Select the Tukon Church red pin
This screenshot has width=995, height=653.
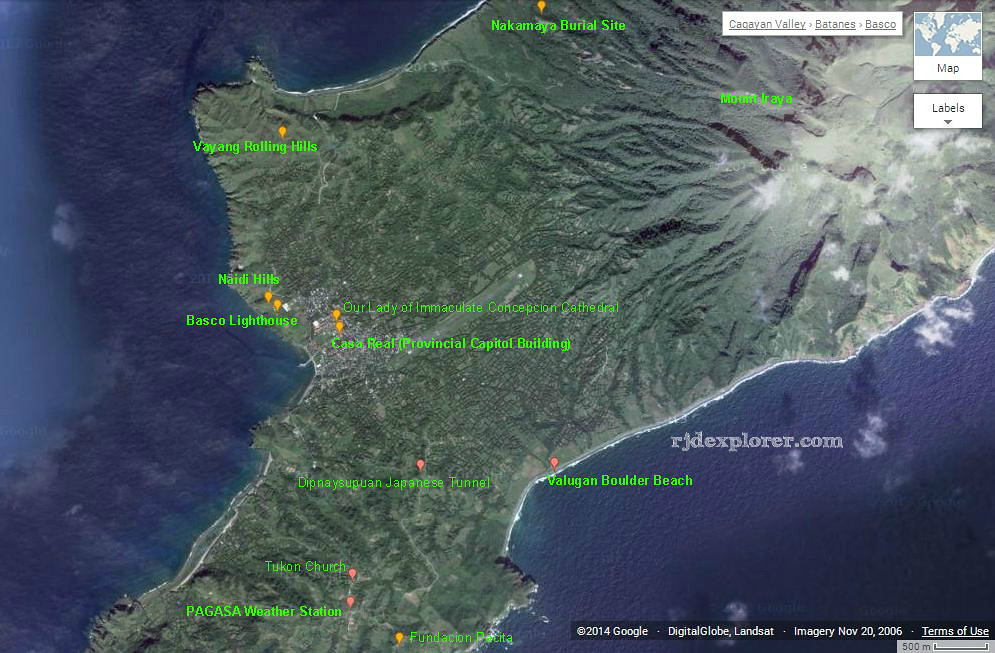click(352, 574)
